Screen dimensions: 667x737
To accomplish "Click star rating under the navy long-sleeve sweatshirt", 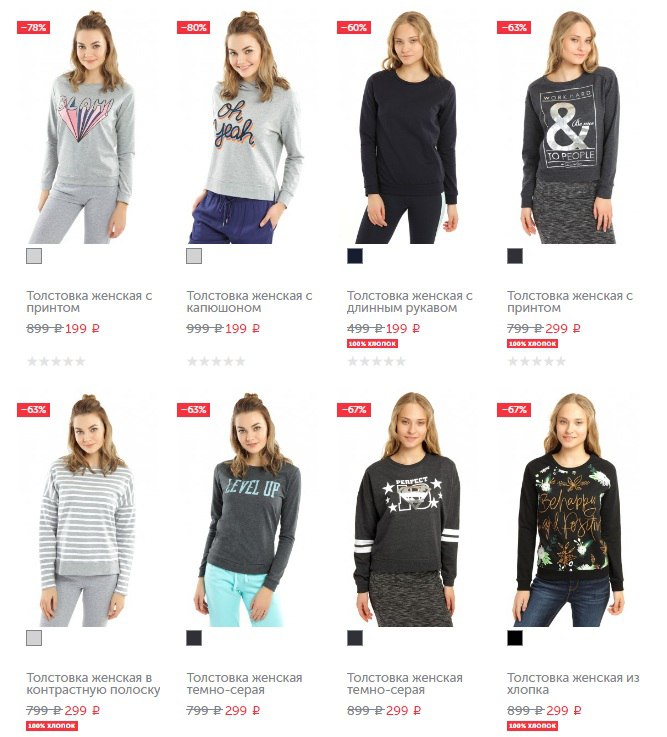I will coord(377,361).
